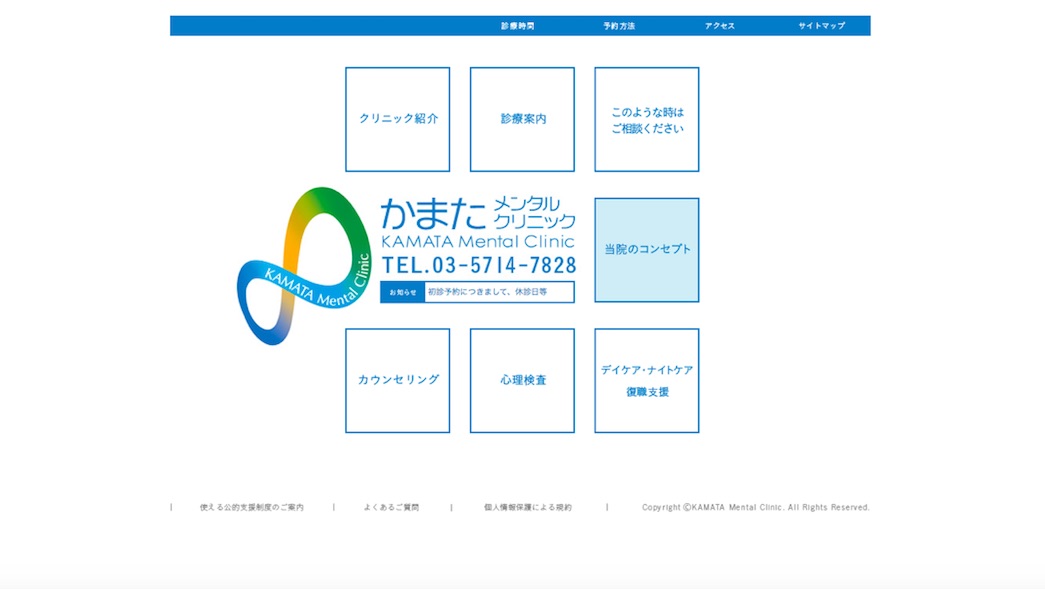Open the highlighted 当院のコンセプト tile
The height and width of the screenshot is (589, 1045).
click(647, 250)
